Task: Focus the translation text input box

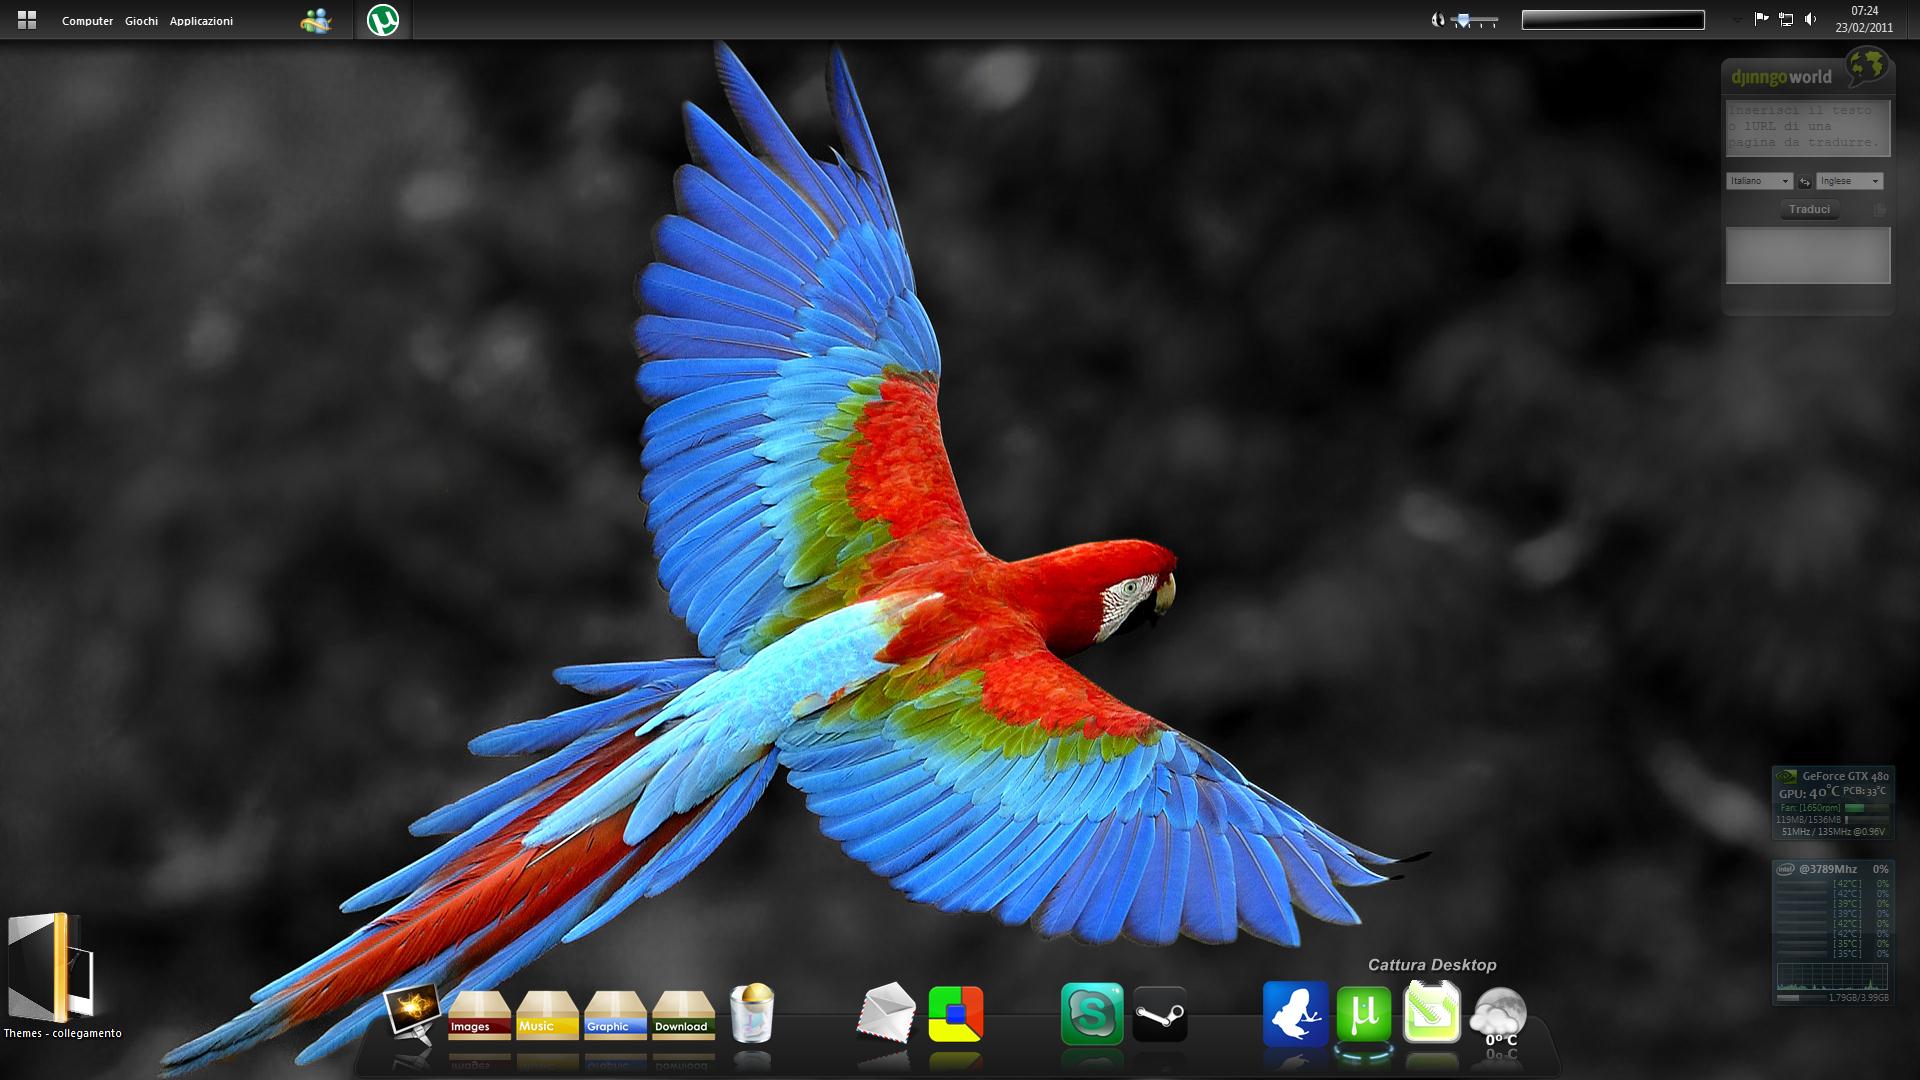Action: tap(1808, 127)
